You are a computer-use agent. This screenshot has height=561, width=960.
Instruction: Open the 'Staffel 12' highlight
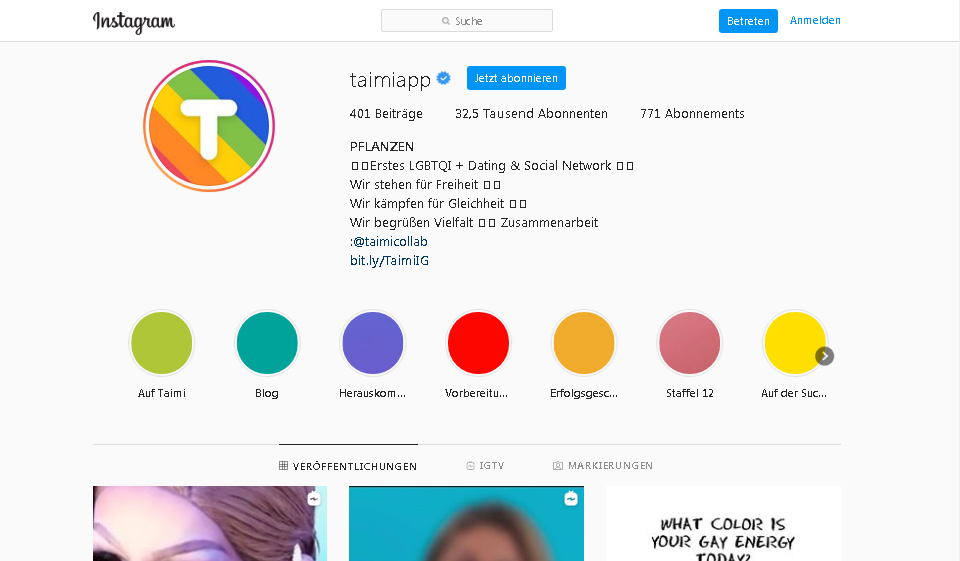pos(690,343)
